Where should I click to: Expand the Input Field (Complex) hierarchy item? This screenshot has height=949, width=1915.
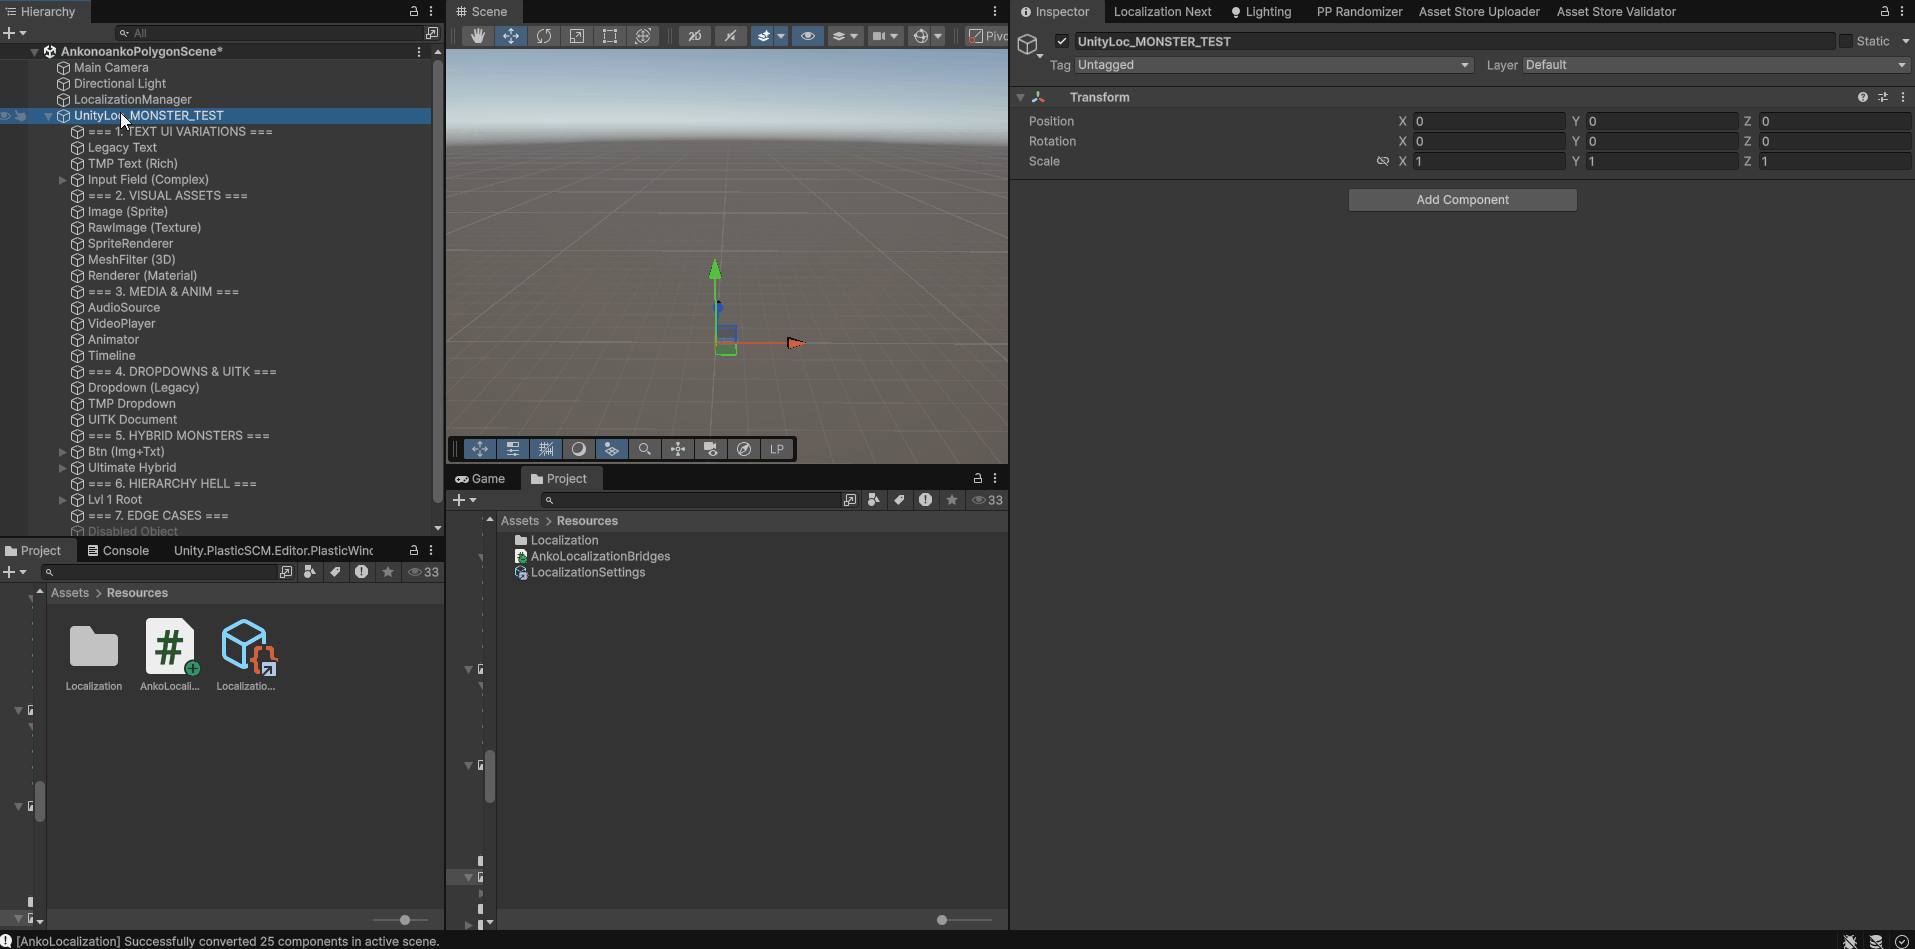click(x=62, y=180)
